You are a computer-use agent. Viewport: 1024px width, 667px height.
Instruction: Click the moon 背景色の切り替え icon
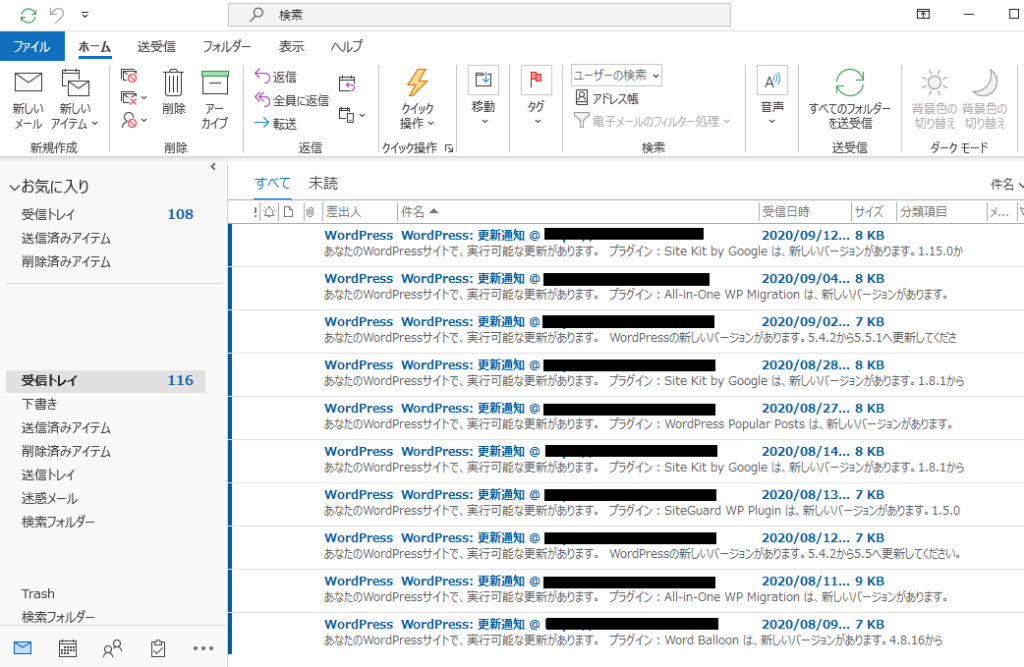985,99
